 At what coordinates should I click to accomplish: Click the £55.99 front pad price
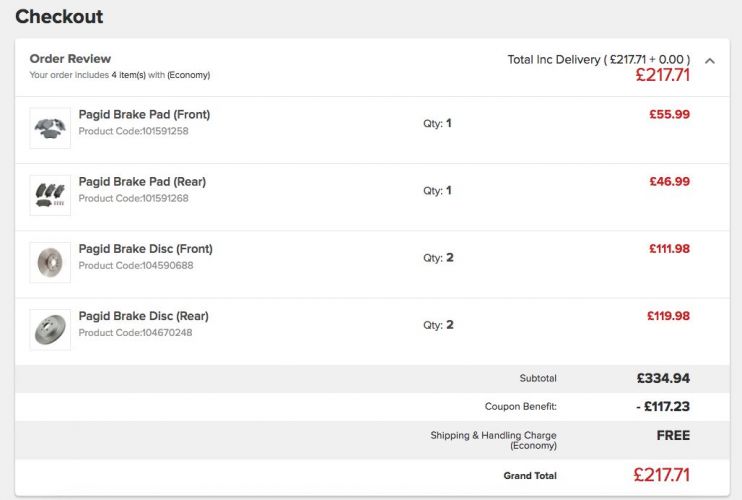coord(670,114)
